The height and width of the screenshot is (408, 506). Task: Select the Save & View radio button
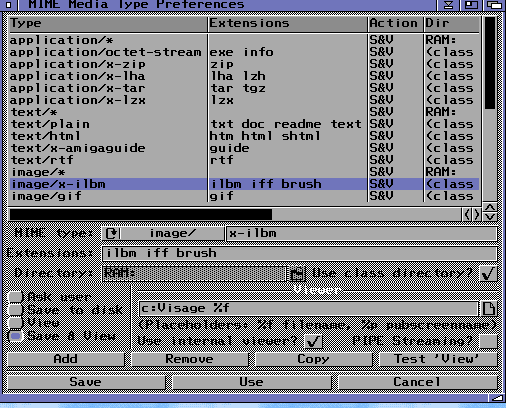(15, 336)
